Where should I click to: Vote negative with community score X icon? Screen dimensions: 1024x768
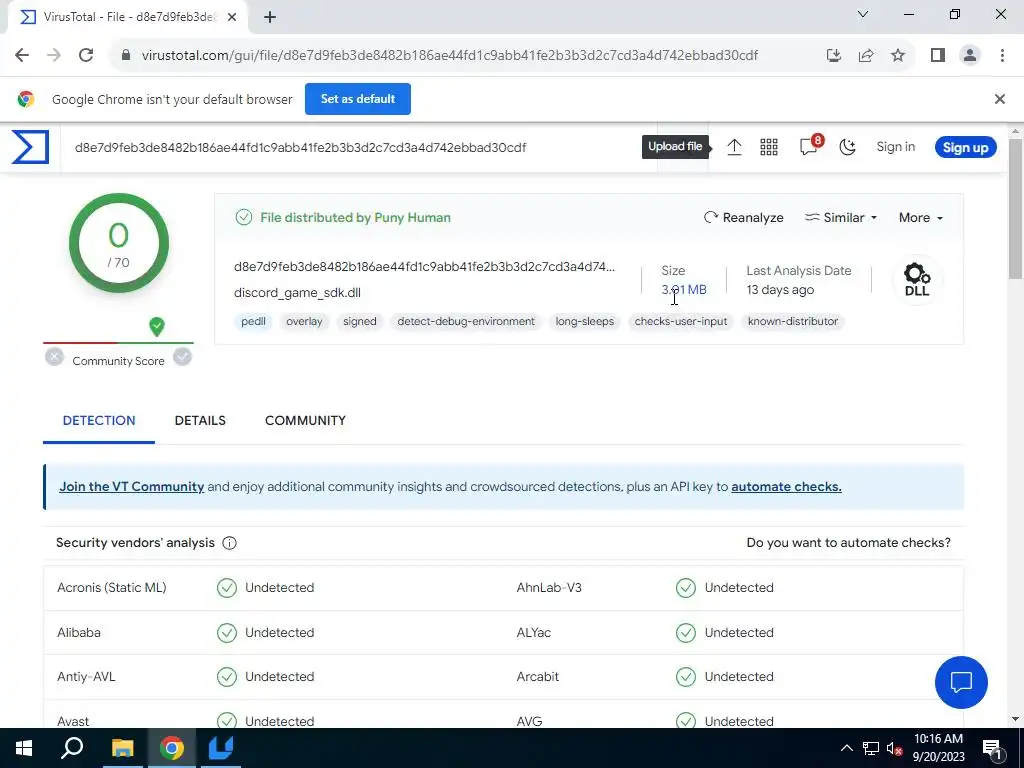click(54, 357)
